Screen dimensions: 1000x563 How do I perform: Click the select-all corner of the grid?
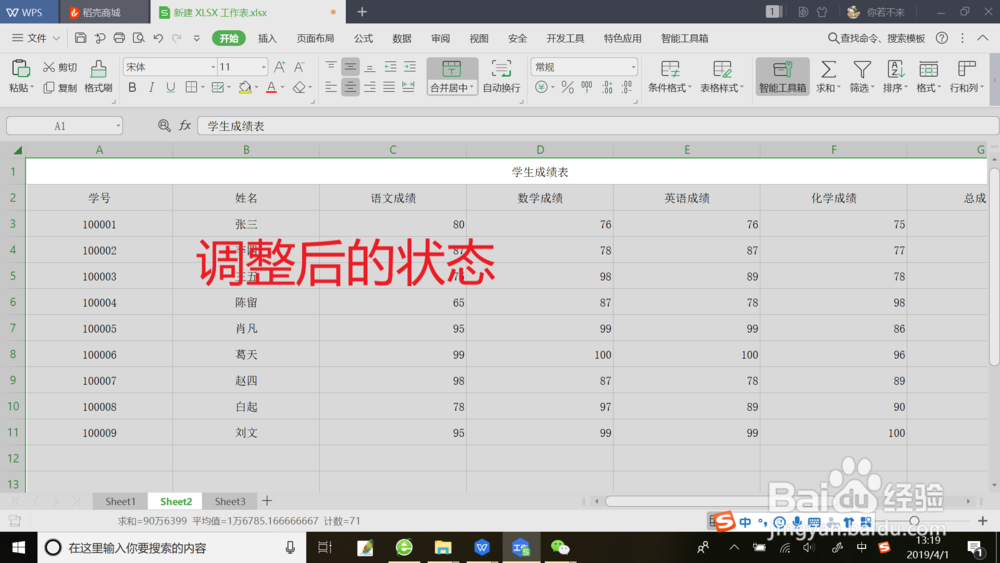[x=17, y=150]
